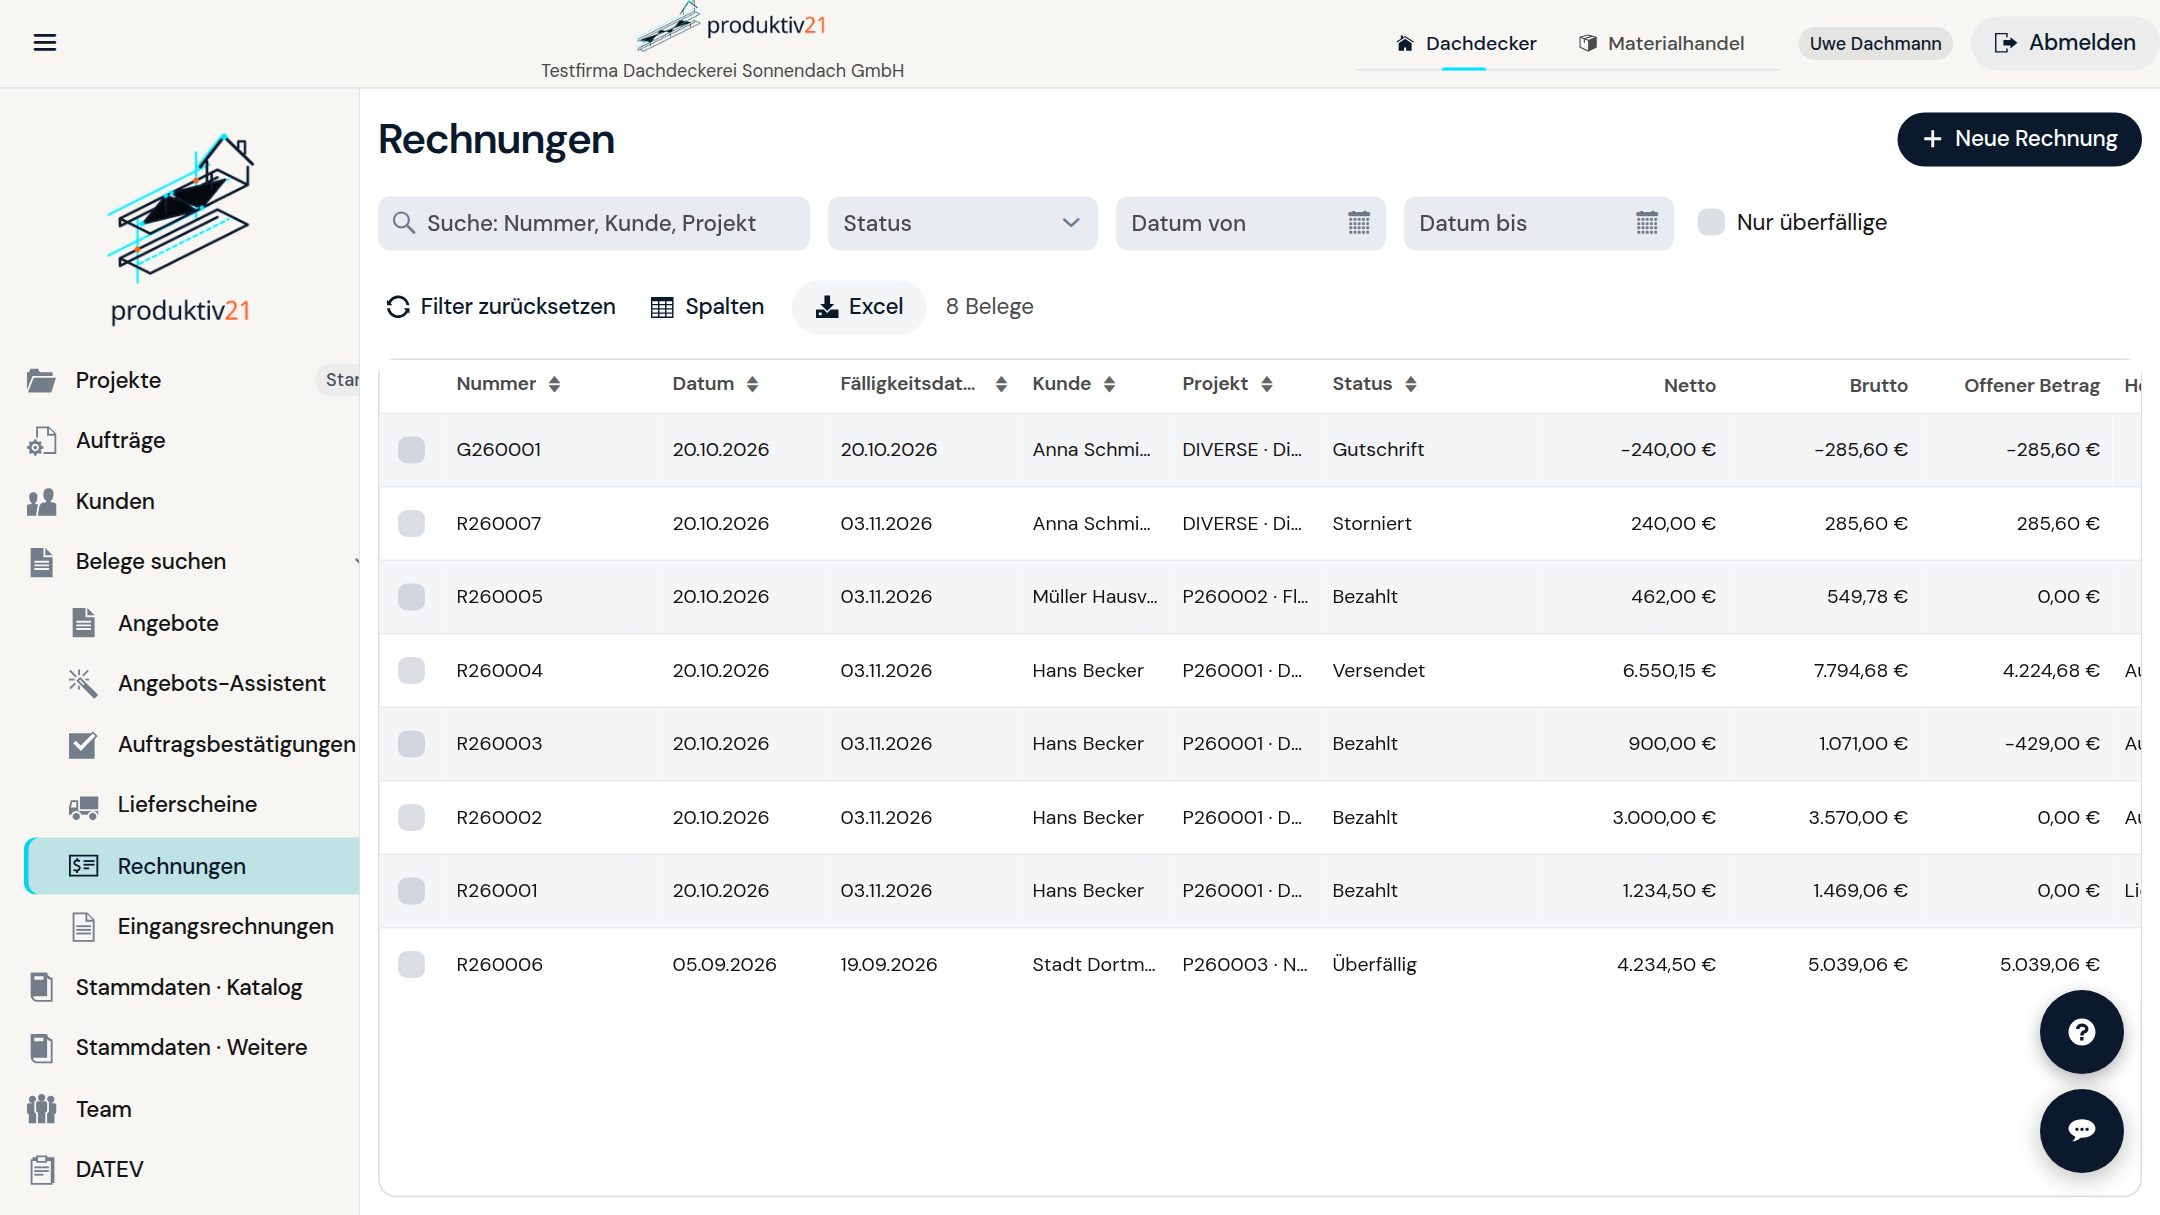The width and height of the screenshot is (2160, 1215).
Task: Enable the Nur überfällige checkbox
Action: [x=1711, y=222]
